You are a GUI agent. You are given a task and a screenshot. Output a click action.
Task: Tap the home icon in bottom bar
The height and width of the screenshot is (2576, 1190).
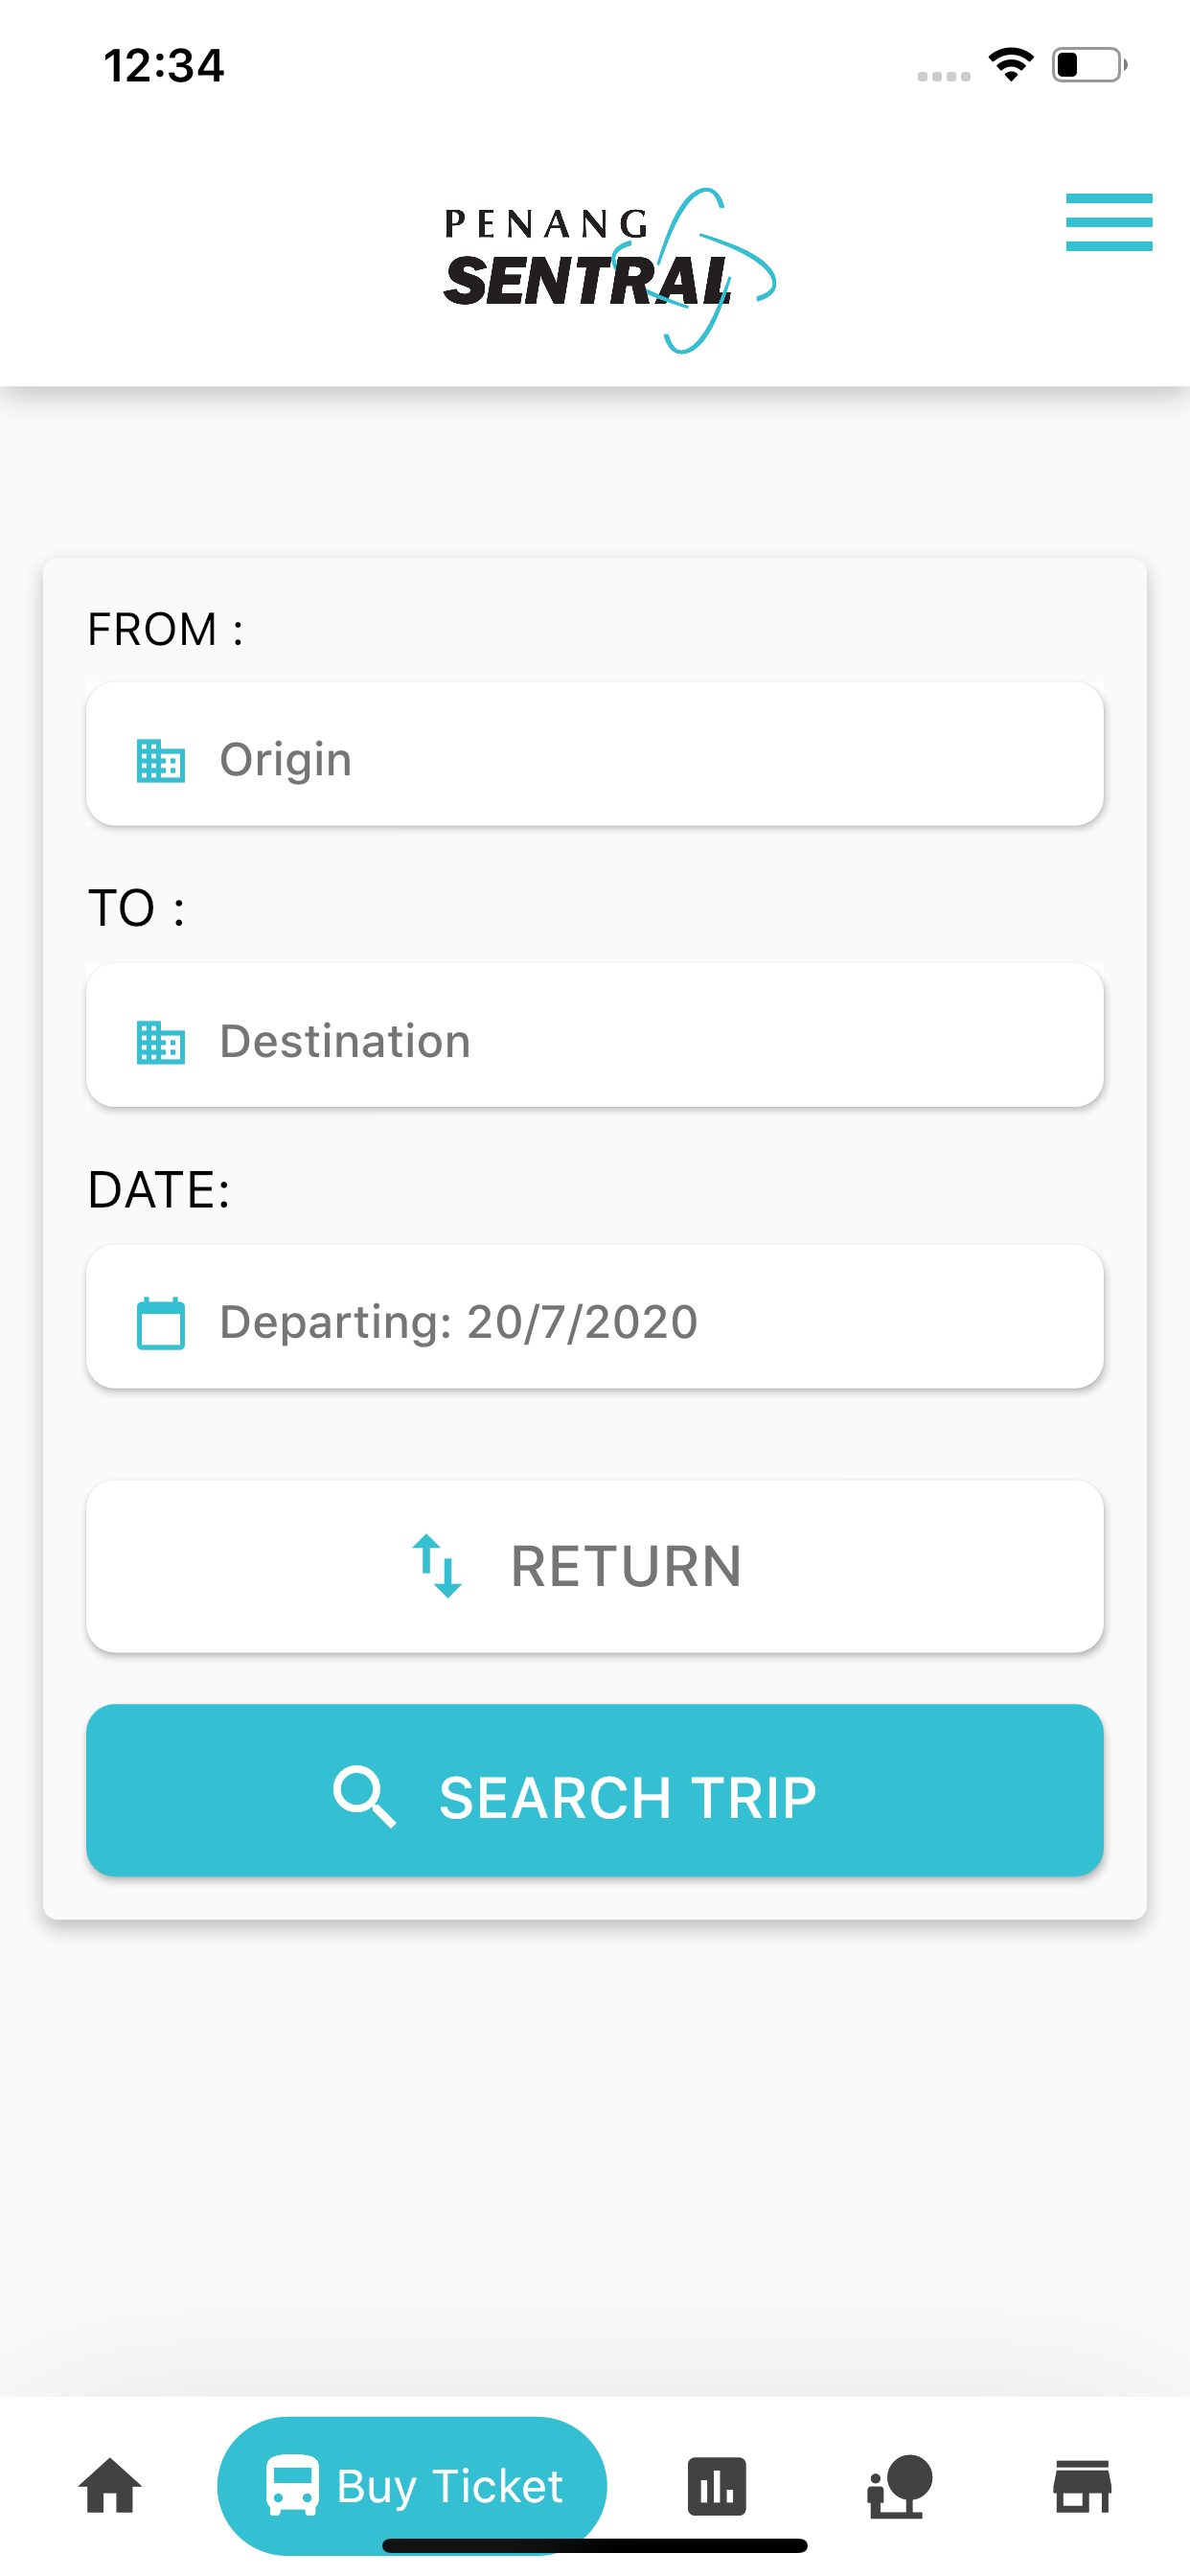(110, 2486)
